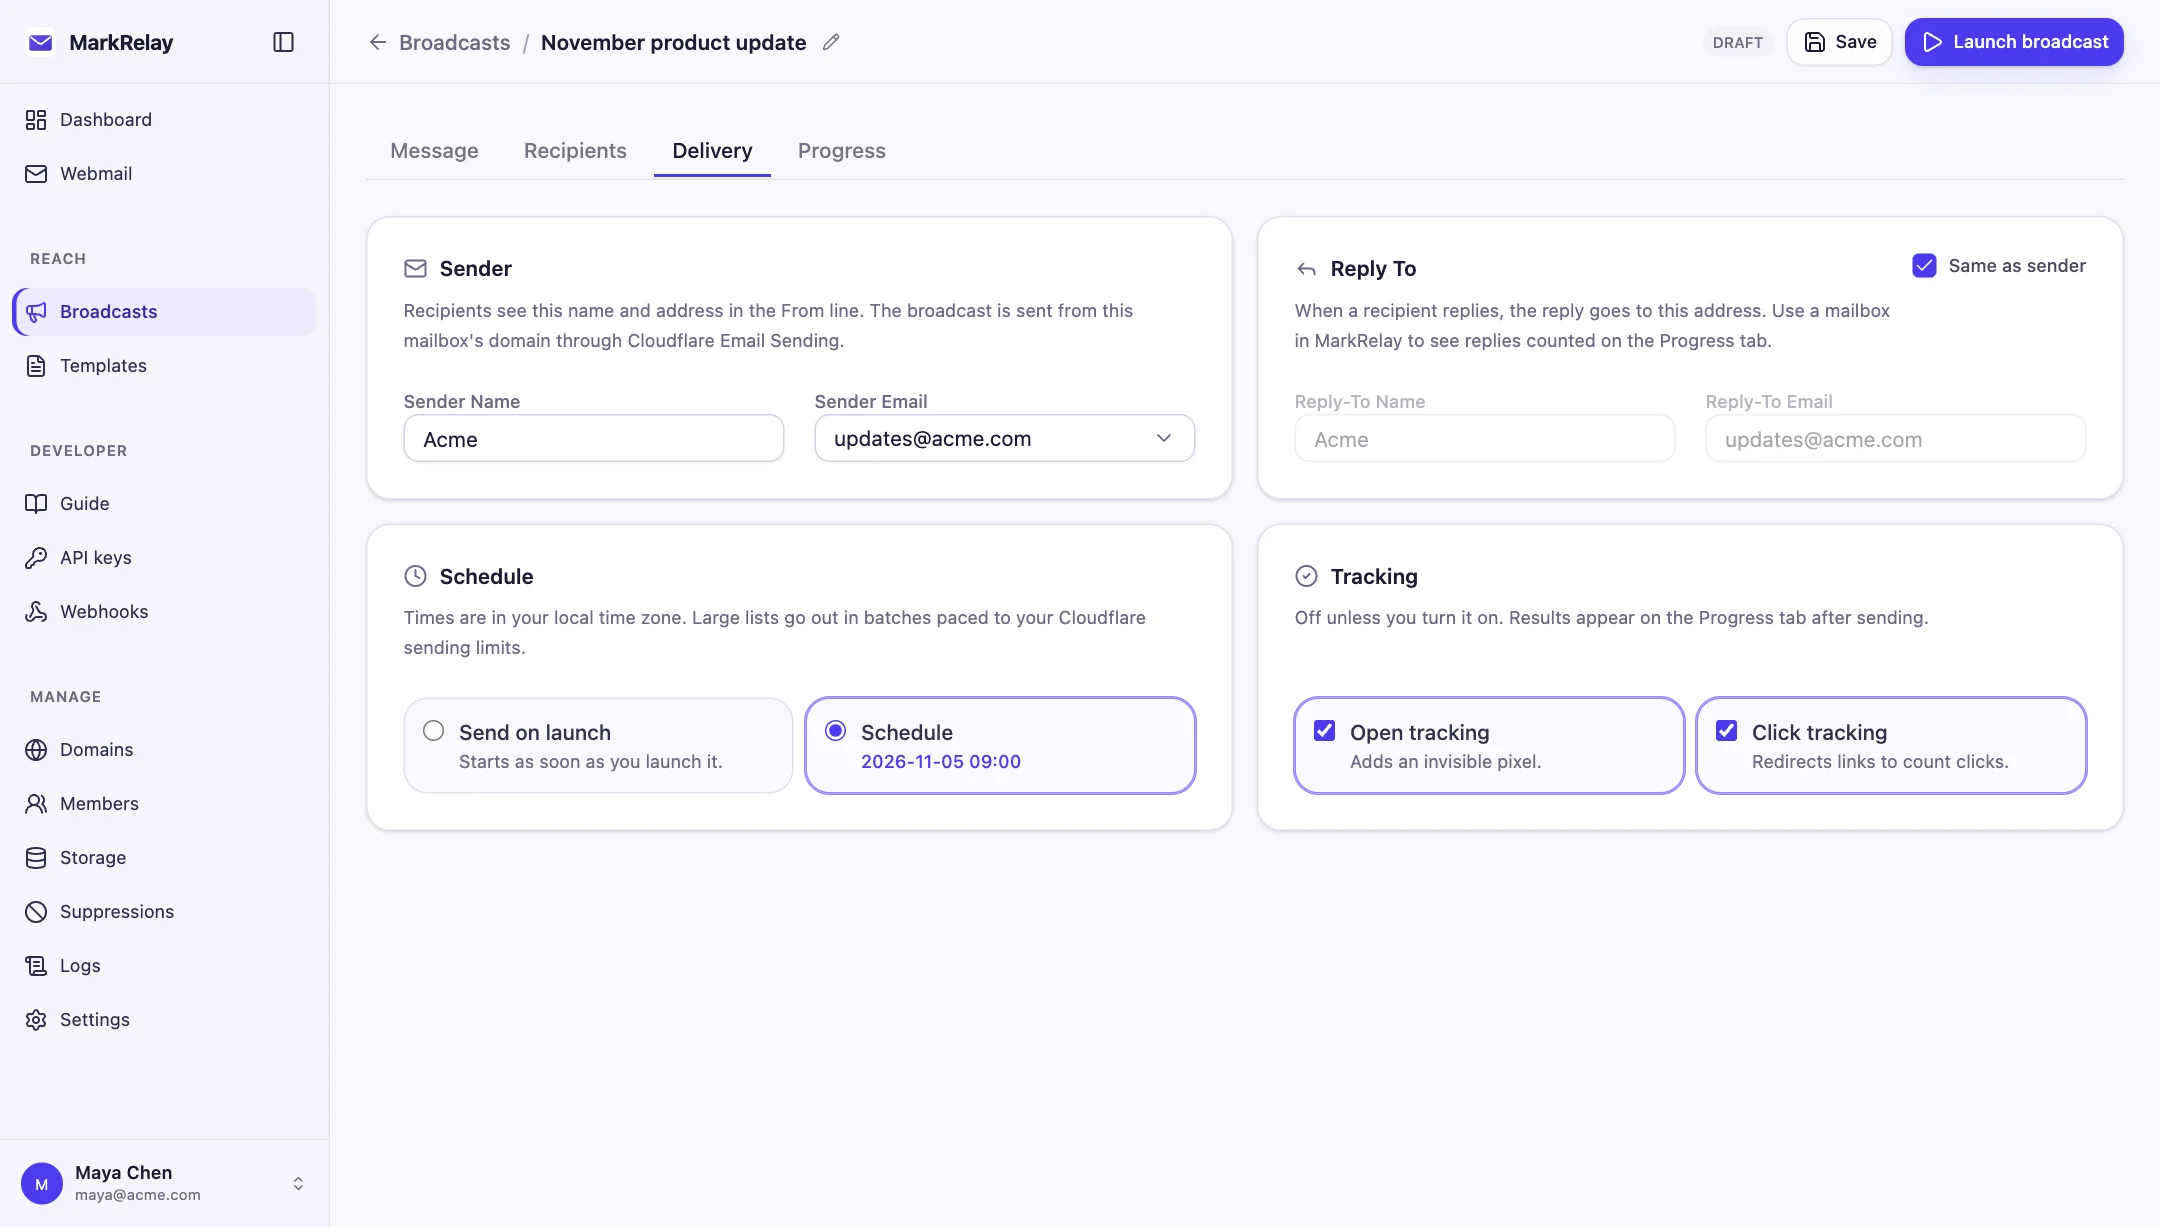Open Guide in the sidebar

click(164, 504)
